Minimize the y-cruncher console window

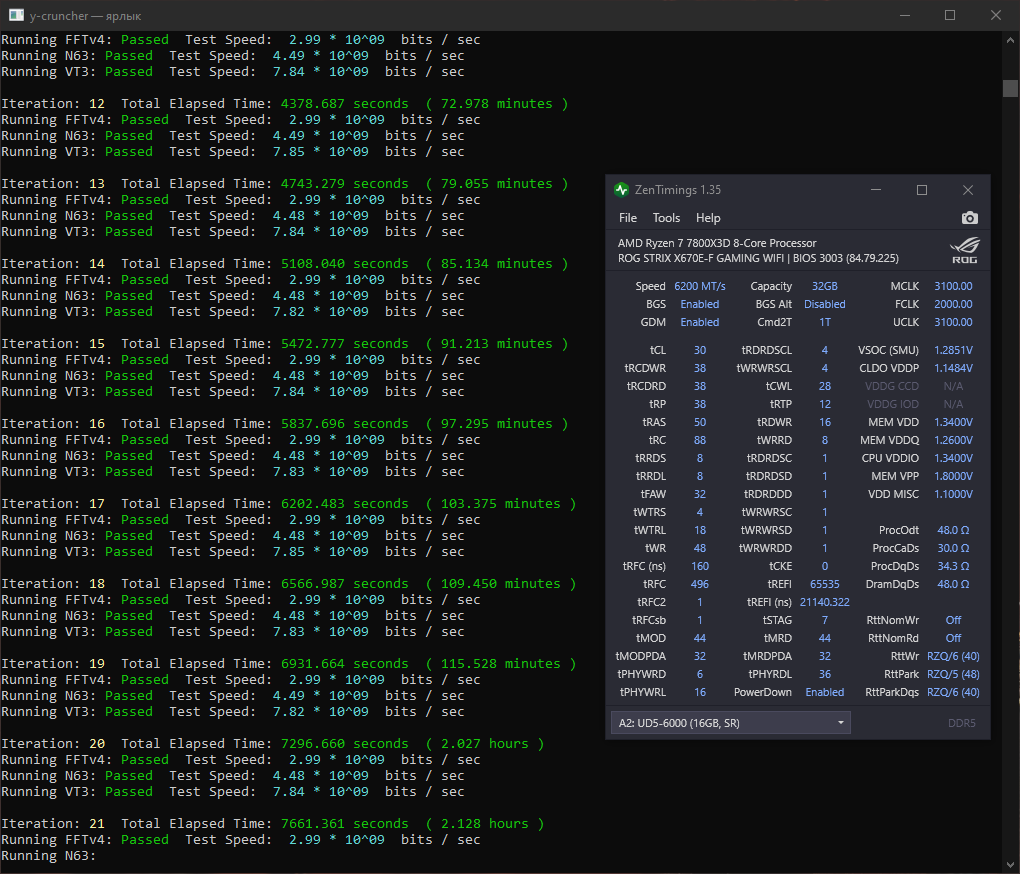click(904, 15)
